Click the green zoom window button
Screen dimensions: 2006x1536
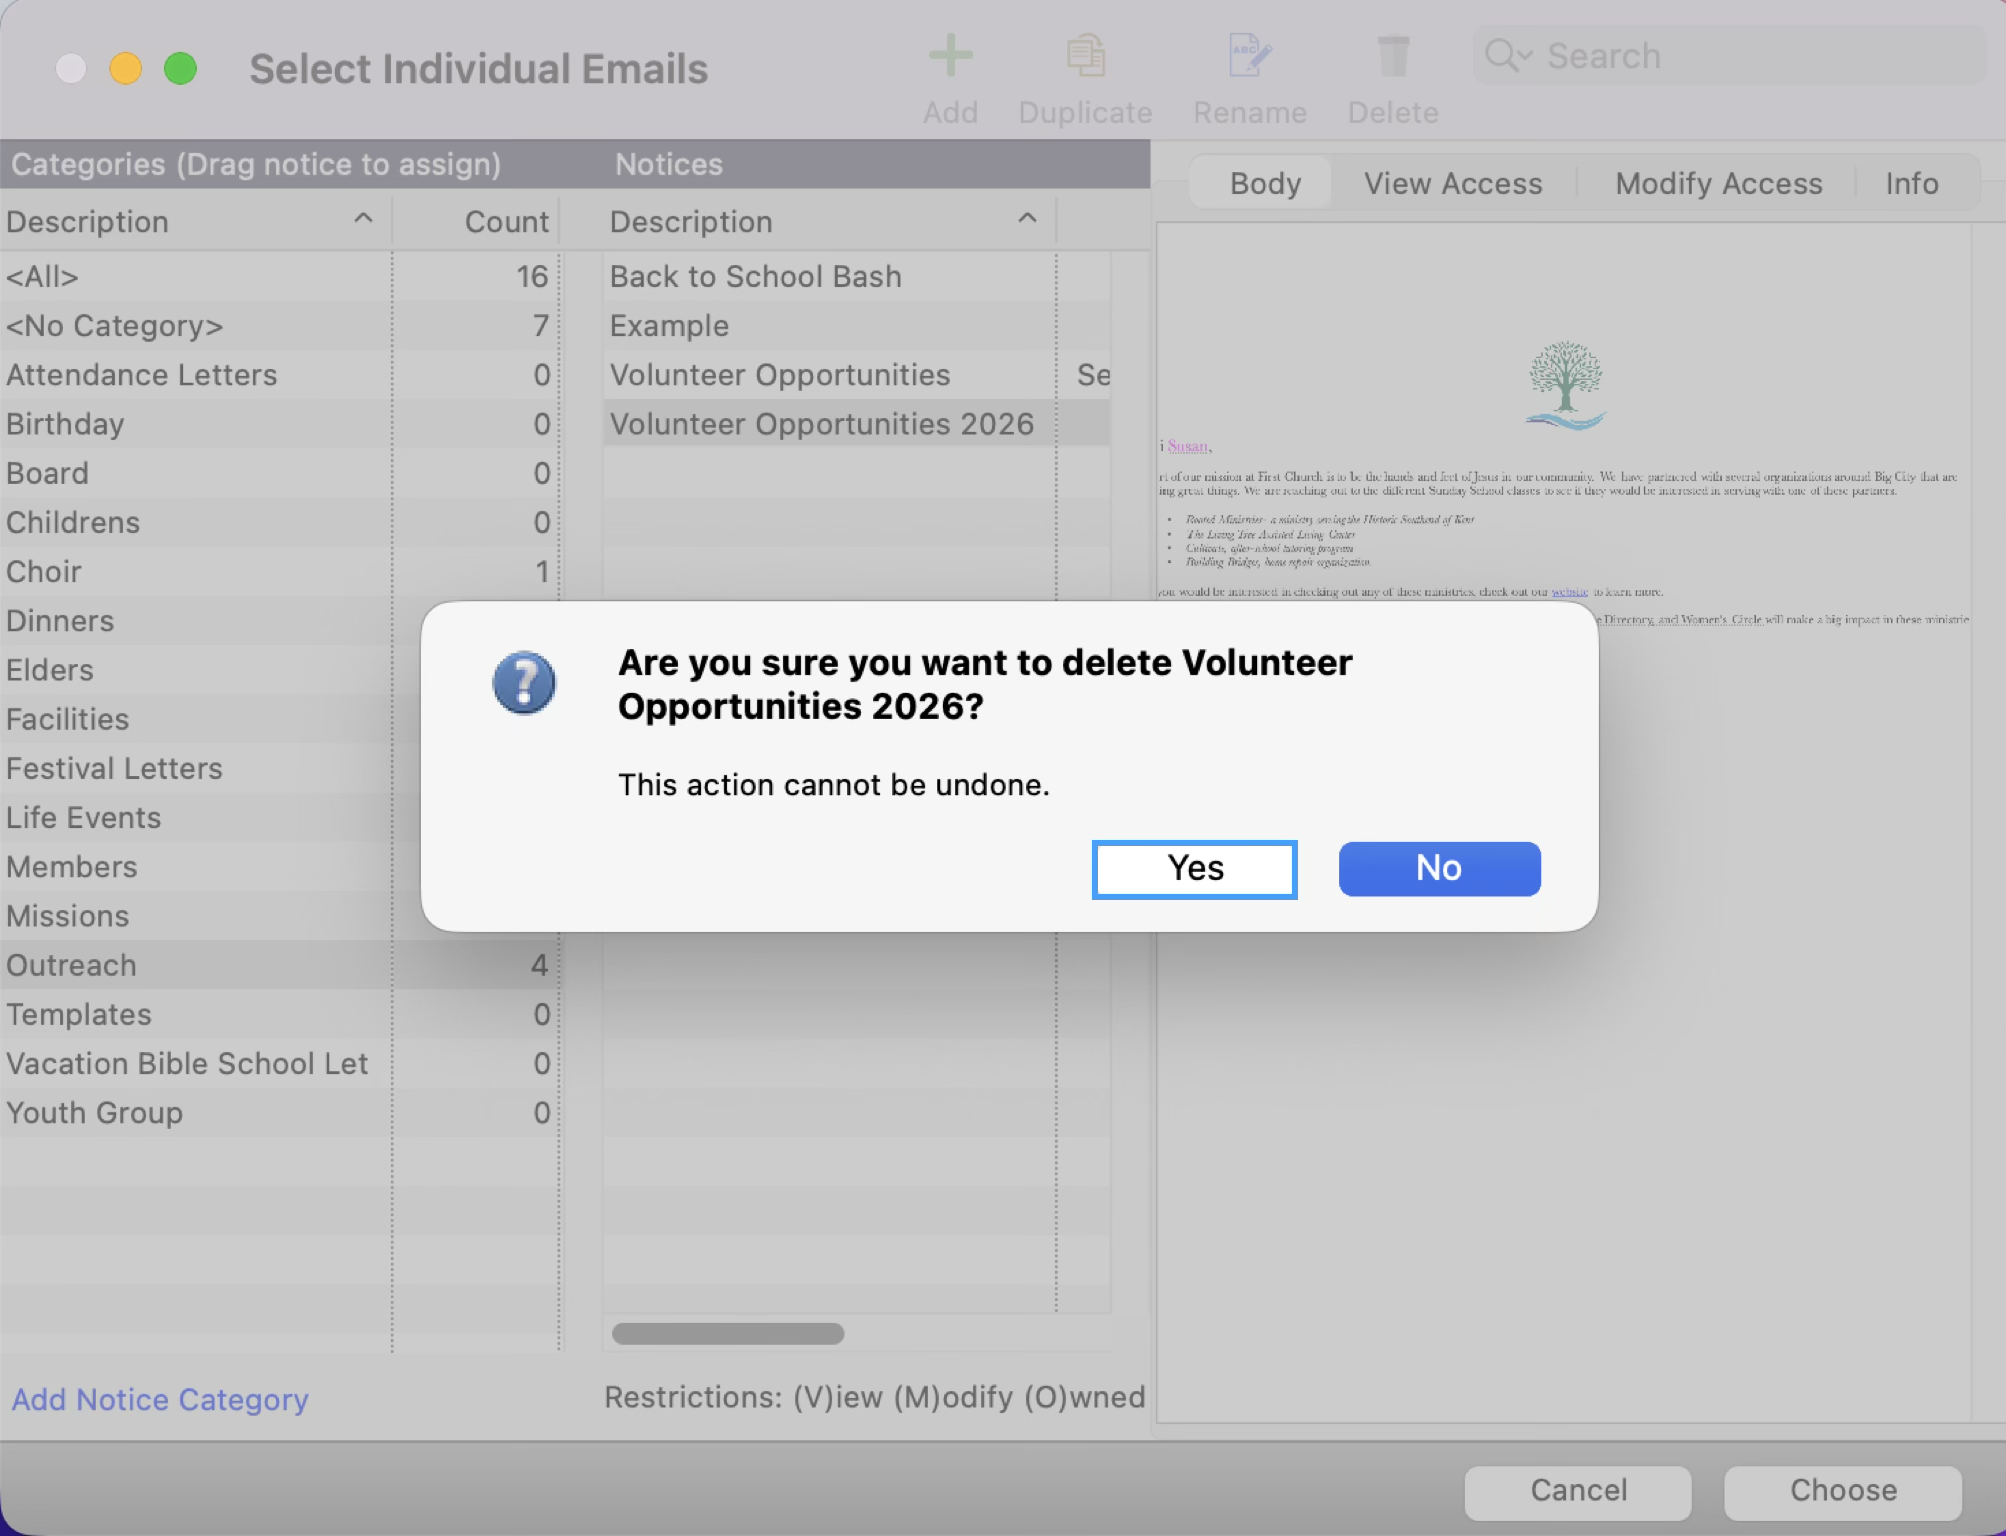(x=180, y=68)
